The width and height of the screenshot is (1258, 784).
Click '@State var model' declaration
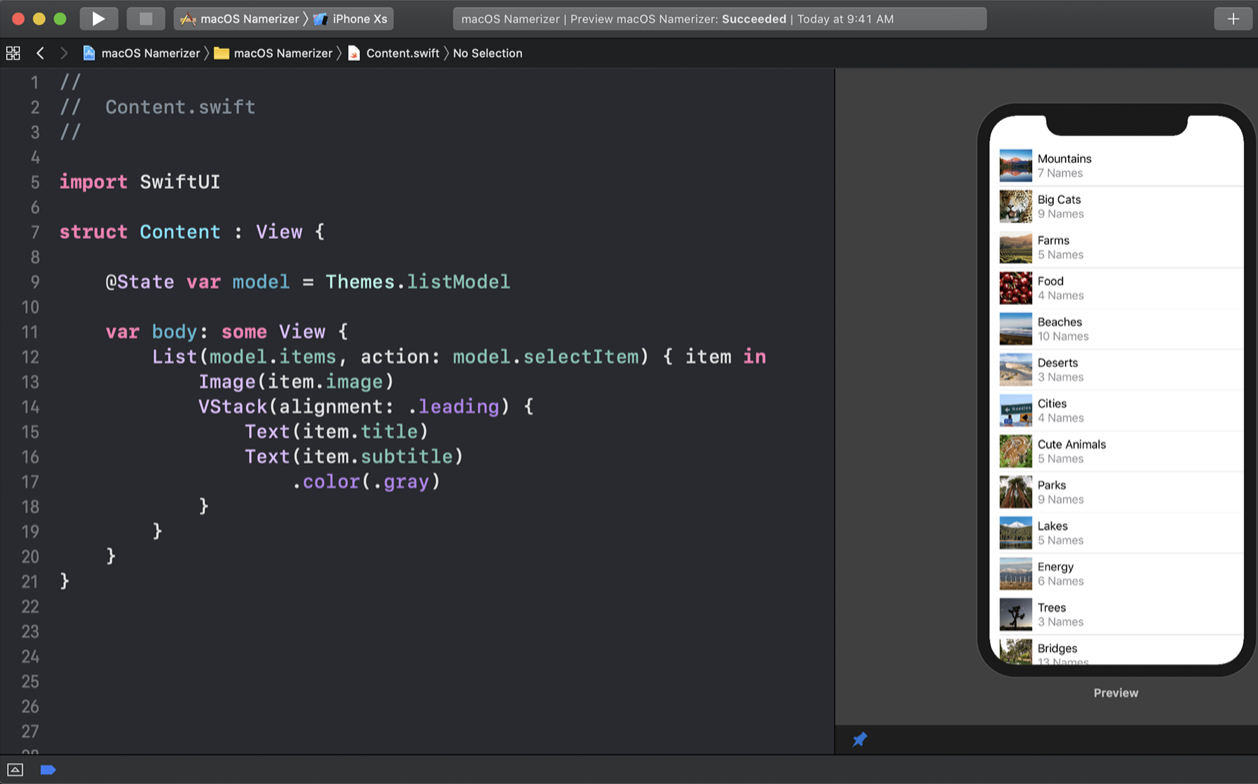coord(197,282)
